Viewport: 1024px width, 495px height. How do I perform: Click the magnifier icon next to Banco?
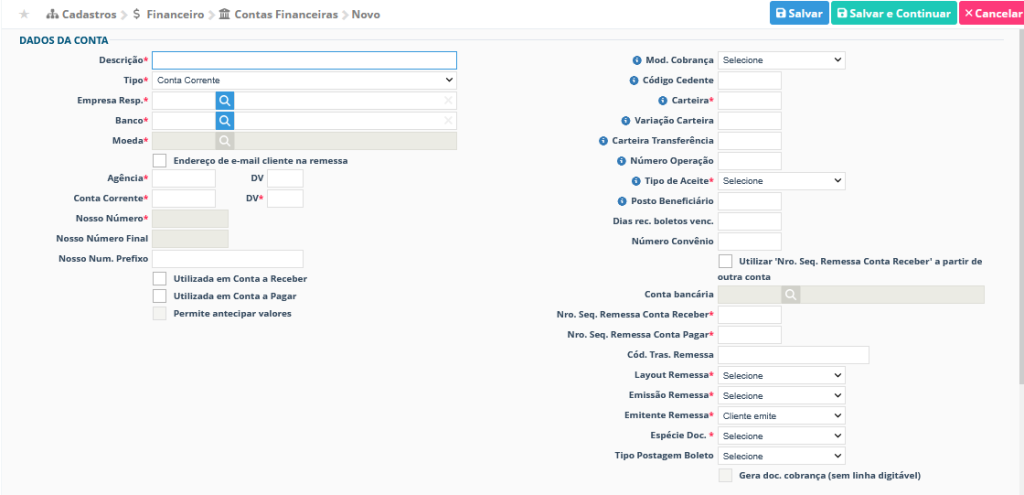pyautogui.click(x=225, y=121)
